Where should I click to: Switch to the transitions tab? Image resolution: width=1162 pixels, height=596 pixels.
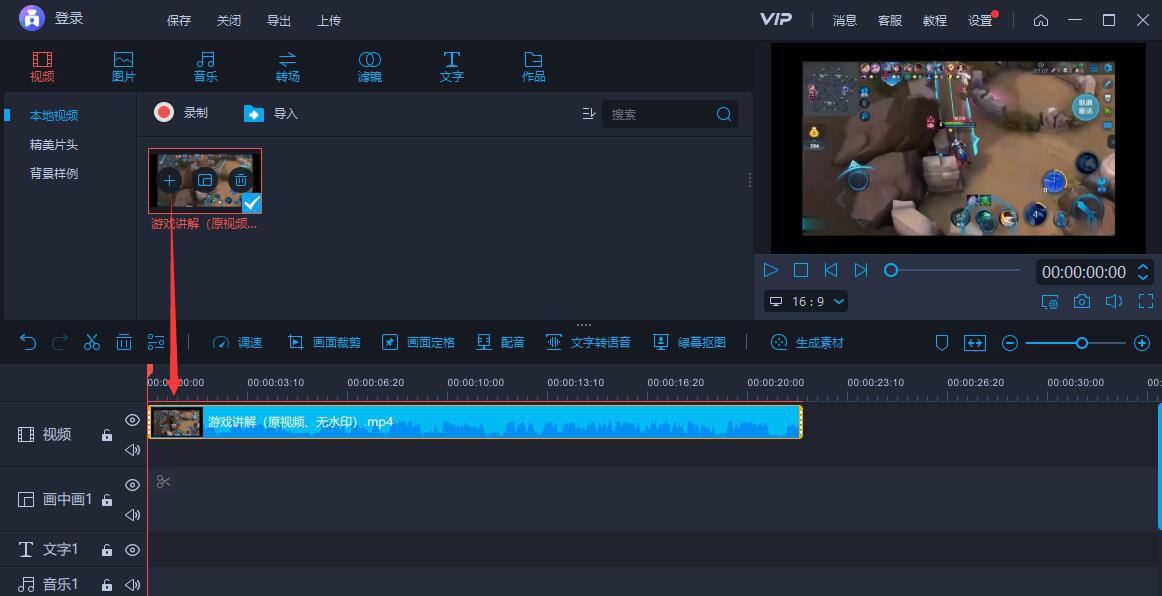[x=287, y=66]
